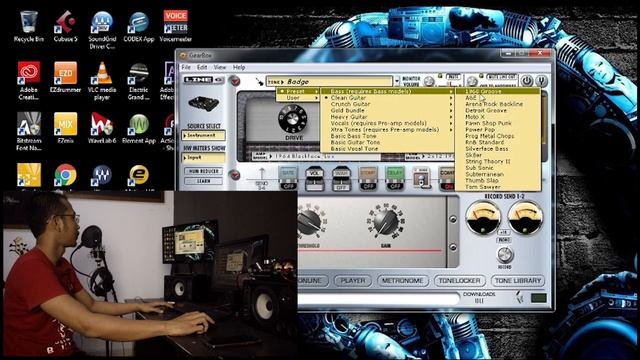This screenshot has width=640, height=360.
Task: Select the amp block icon in the effects chain
Action: coord(421,178)
